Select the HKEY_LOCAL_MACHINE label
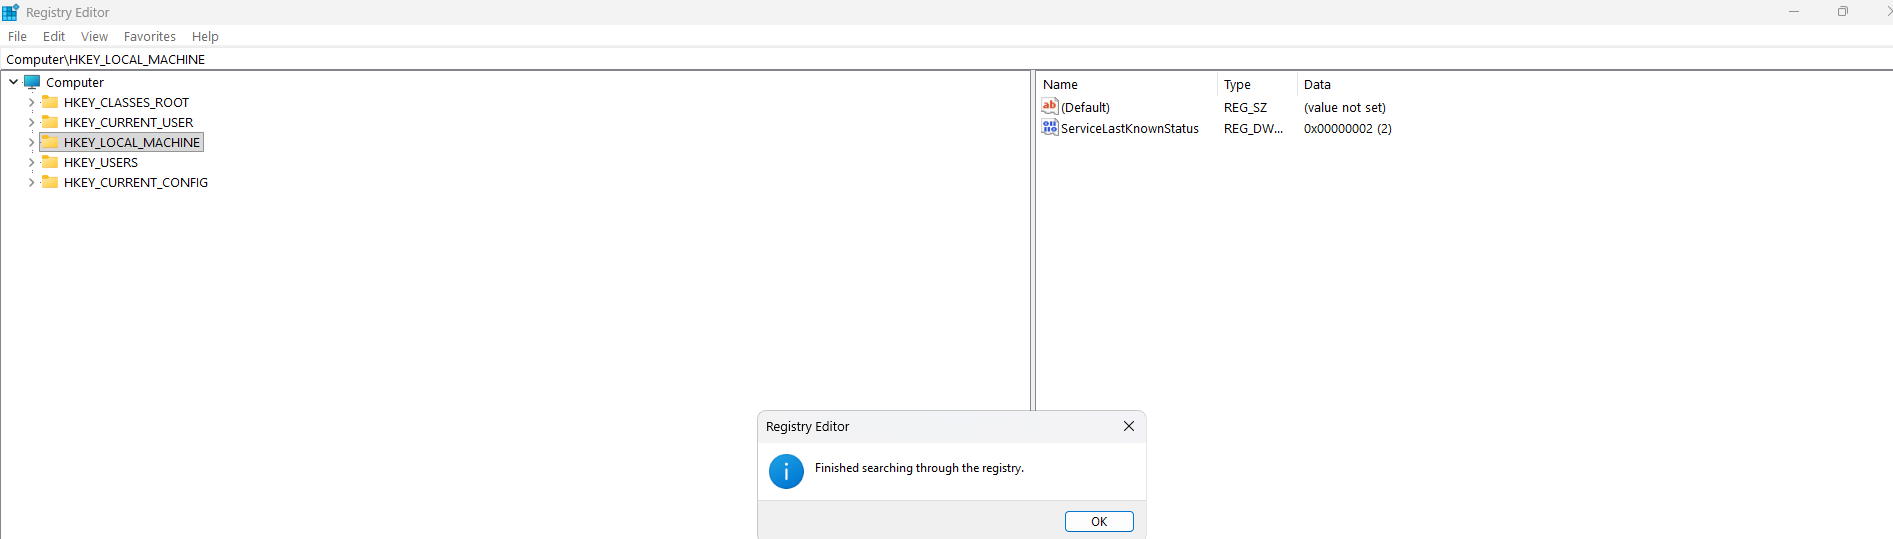The image size is (1893, 539). pyautogui.click(x=132, y=142)
